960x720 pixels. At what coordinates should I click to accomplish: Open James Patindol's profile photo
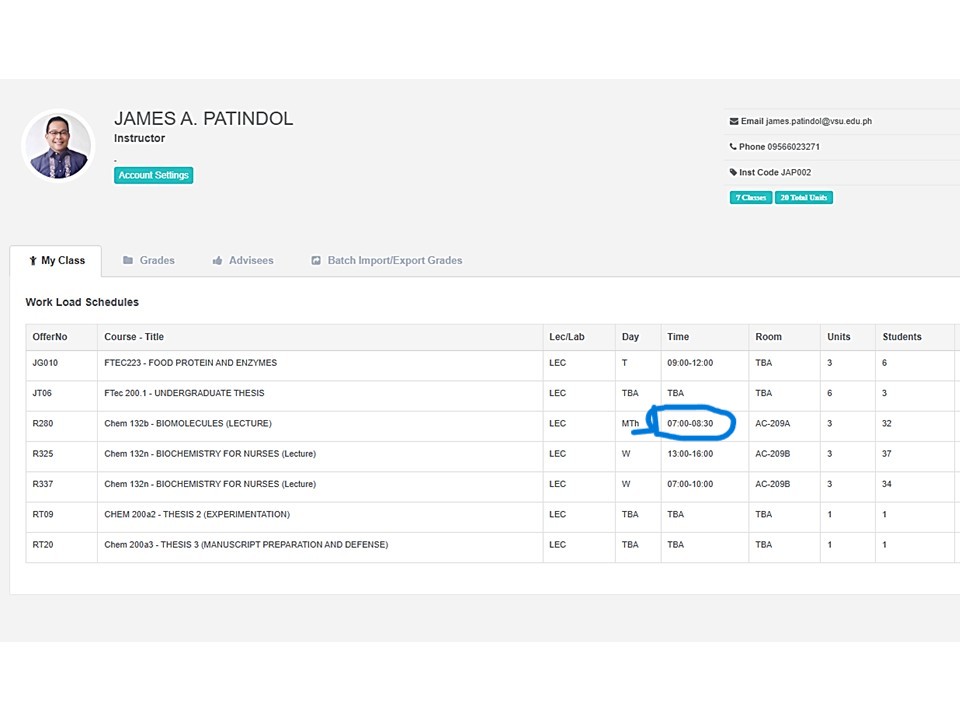click(x=58, y=145)
